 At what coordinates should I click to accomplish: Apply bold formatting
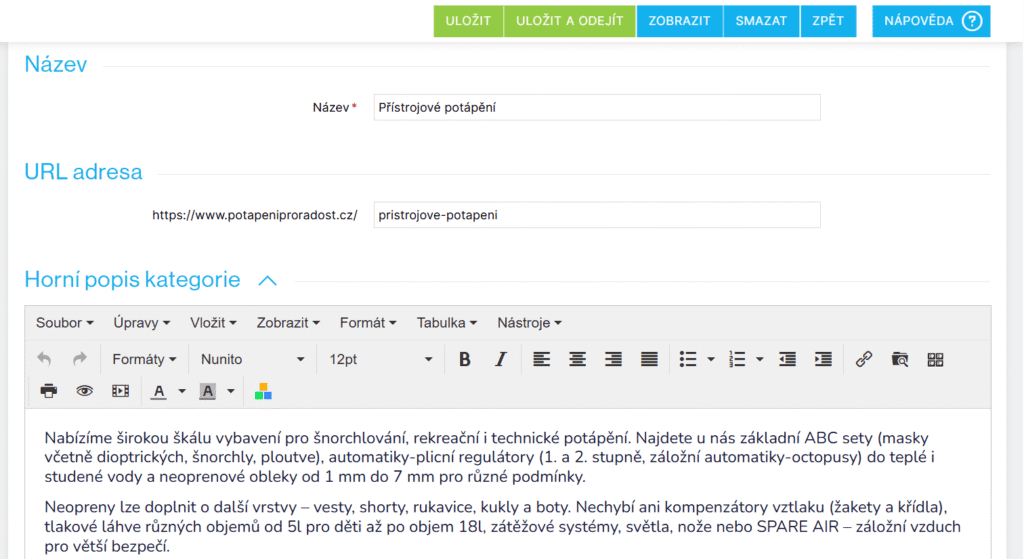pyautogui.click(x=464, y=359)
